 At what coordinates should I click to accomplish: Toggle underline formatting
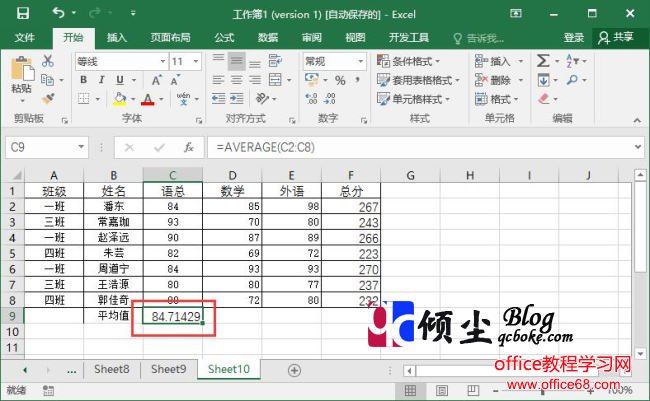pyautogui.click(x=120, y=80)
